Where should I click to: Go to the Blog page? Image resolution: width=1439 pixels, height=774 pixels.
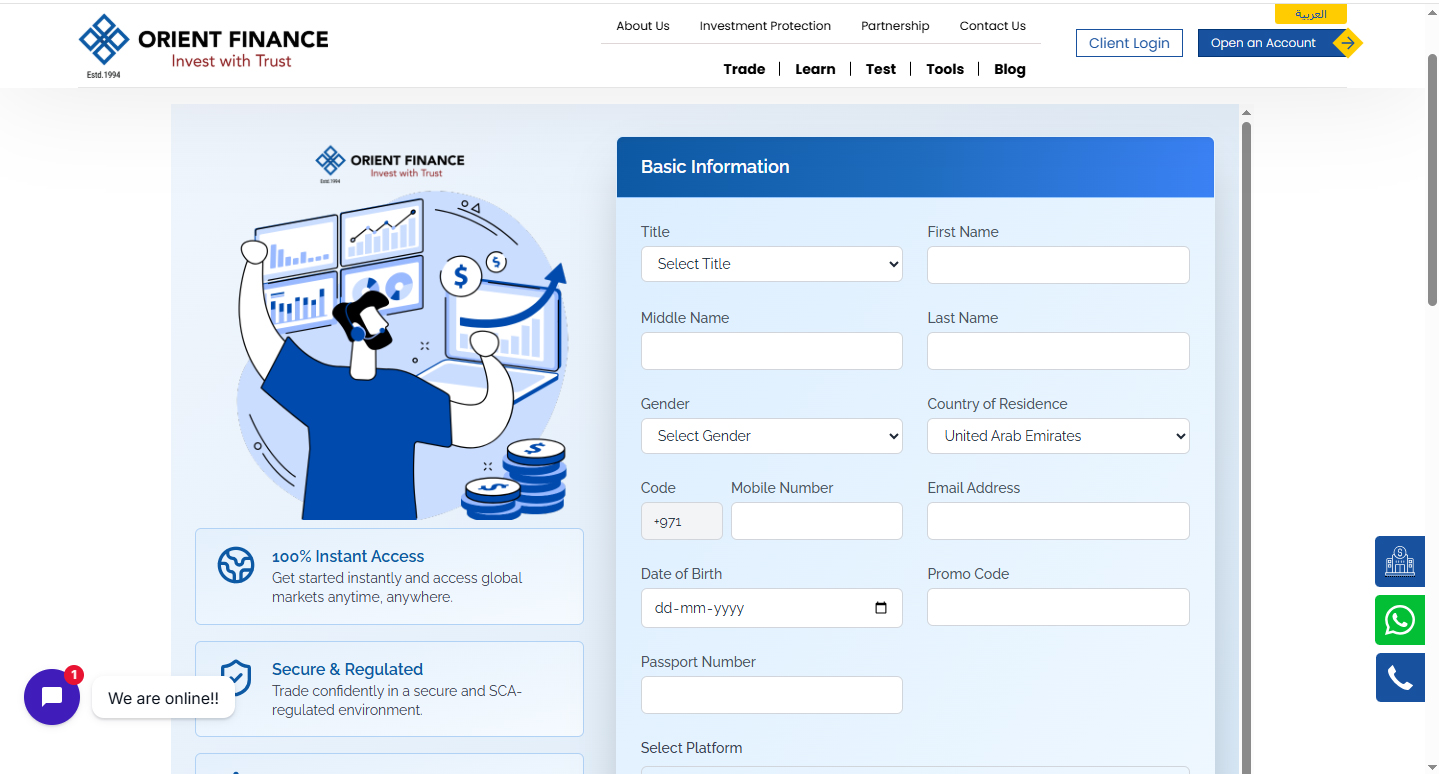(1010, 69)
